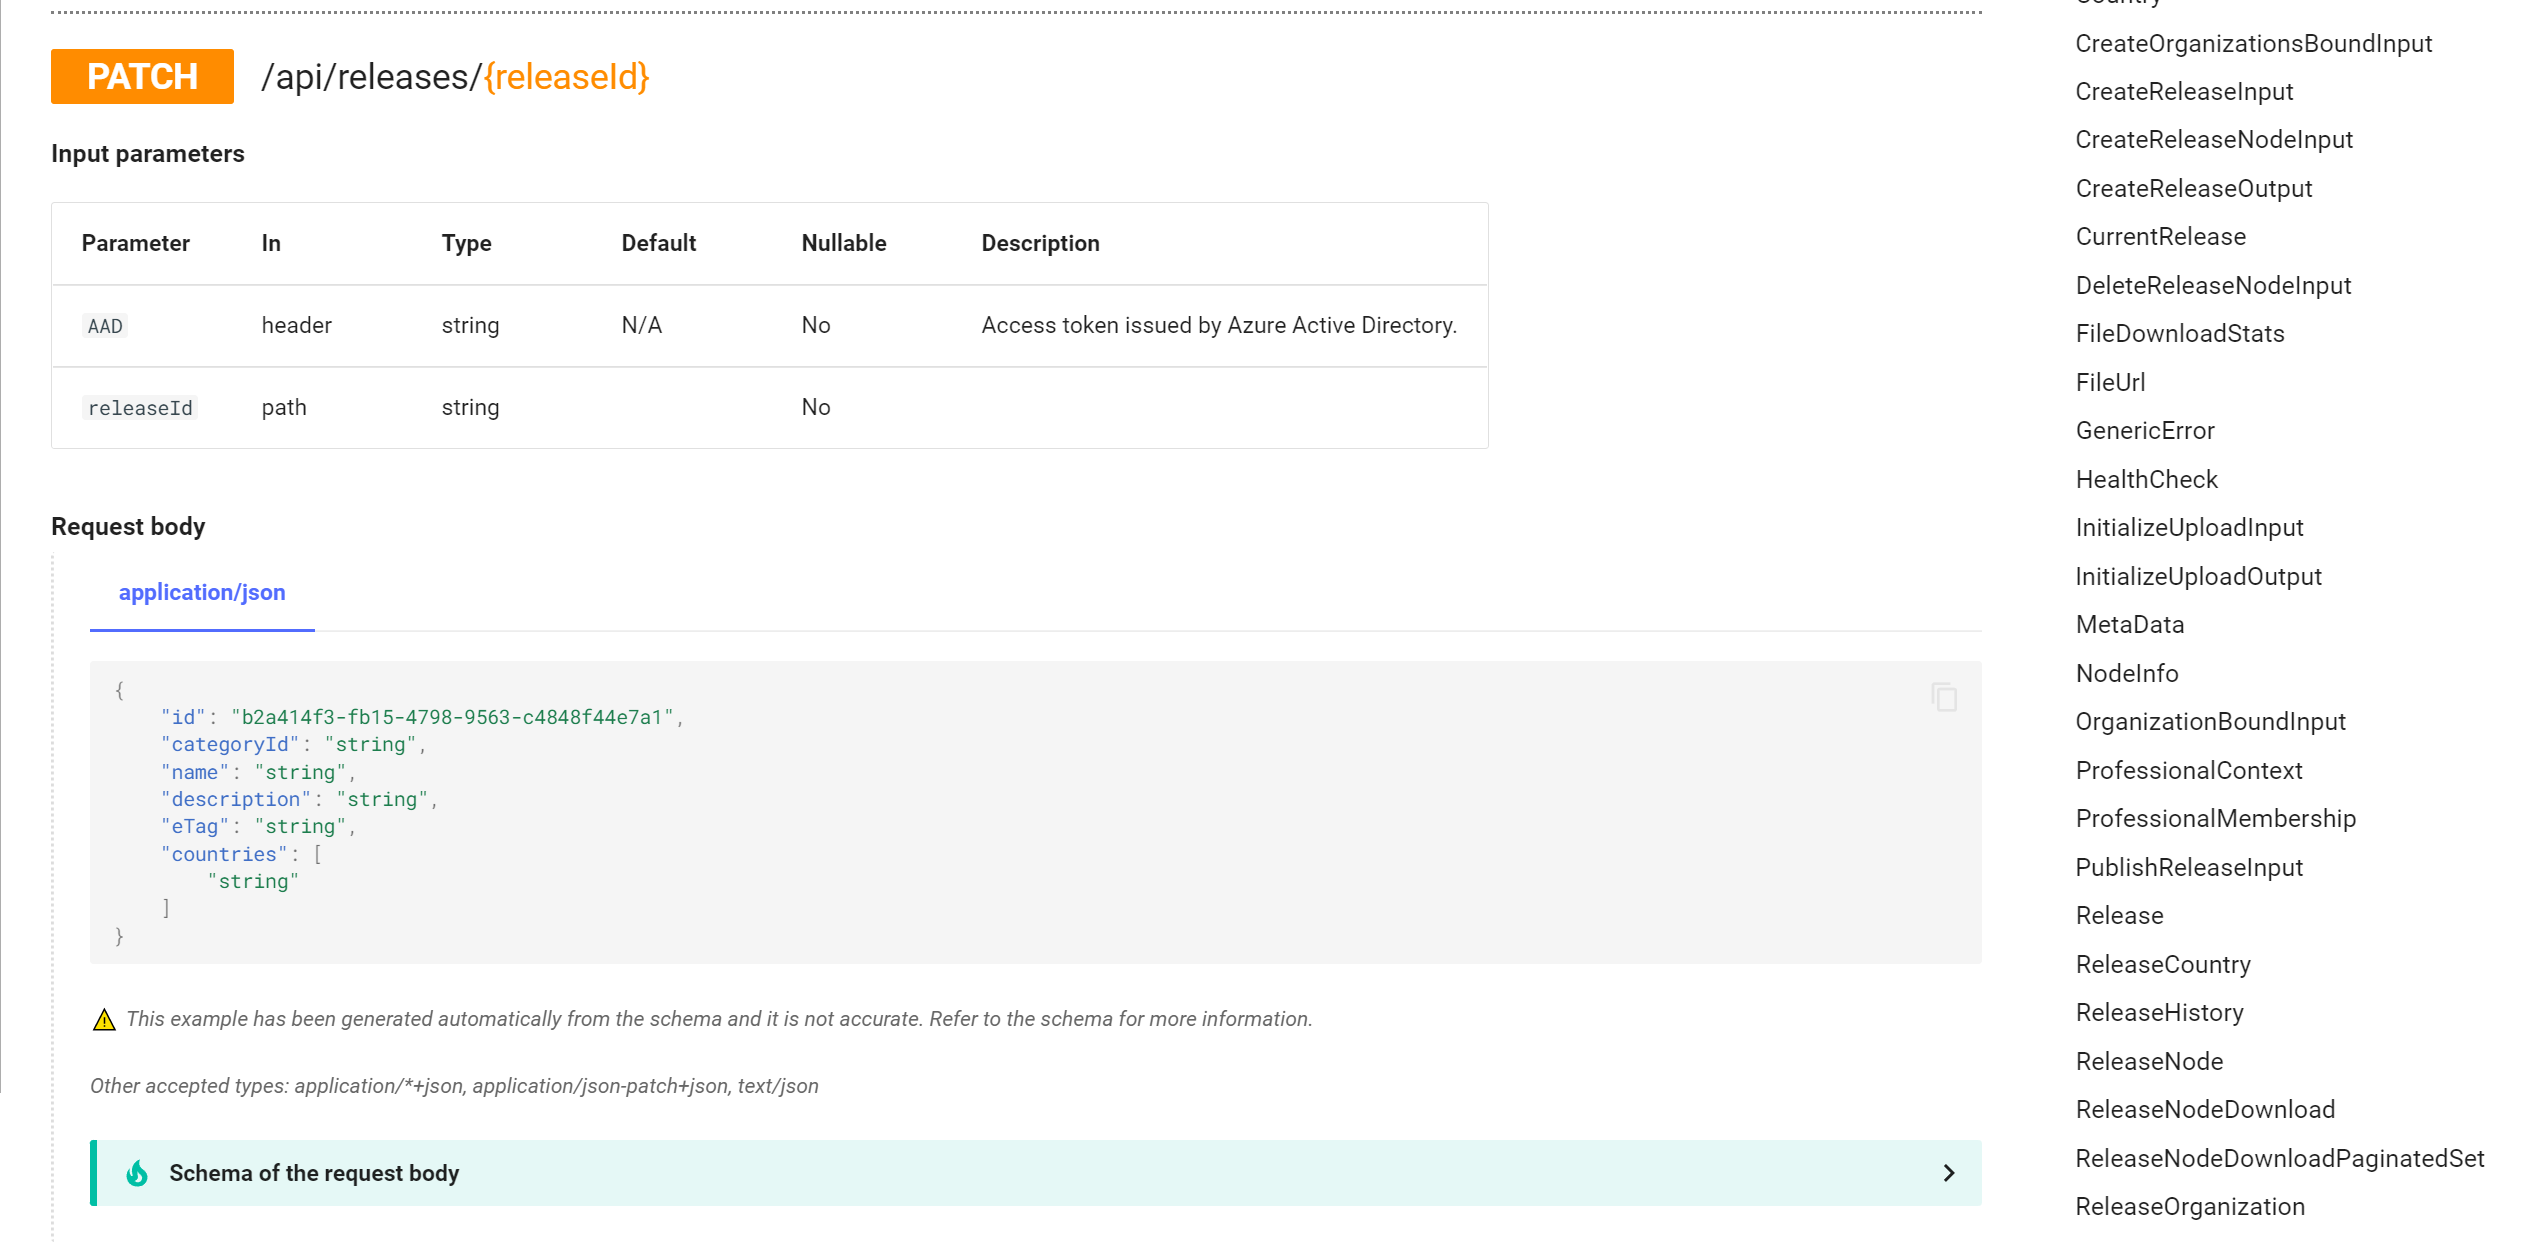
Task: Switch to the application/json tab
Action: pyautogui.click(x=202, y=592)
